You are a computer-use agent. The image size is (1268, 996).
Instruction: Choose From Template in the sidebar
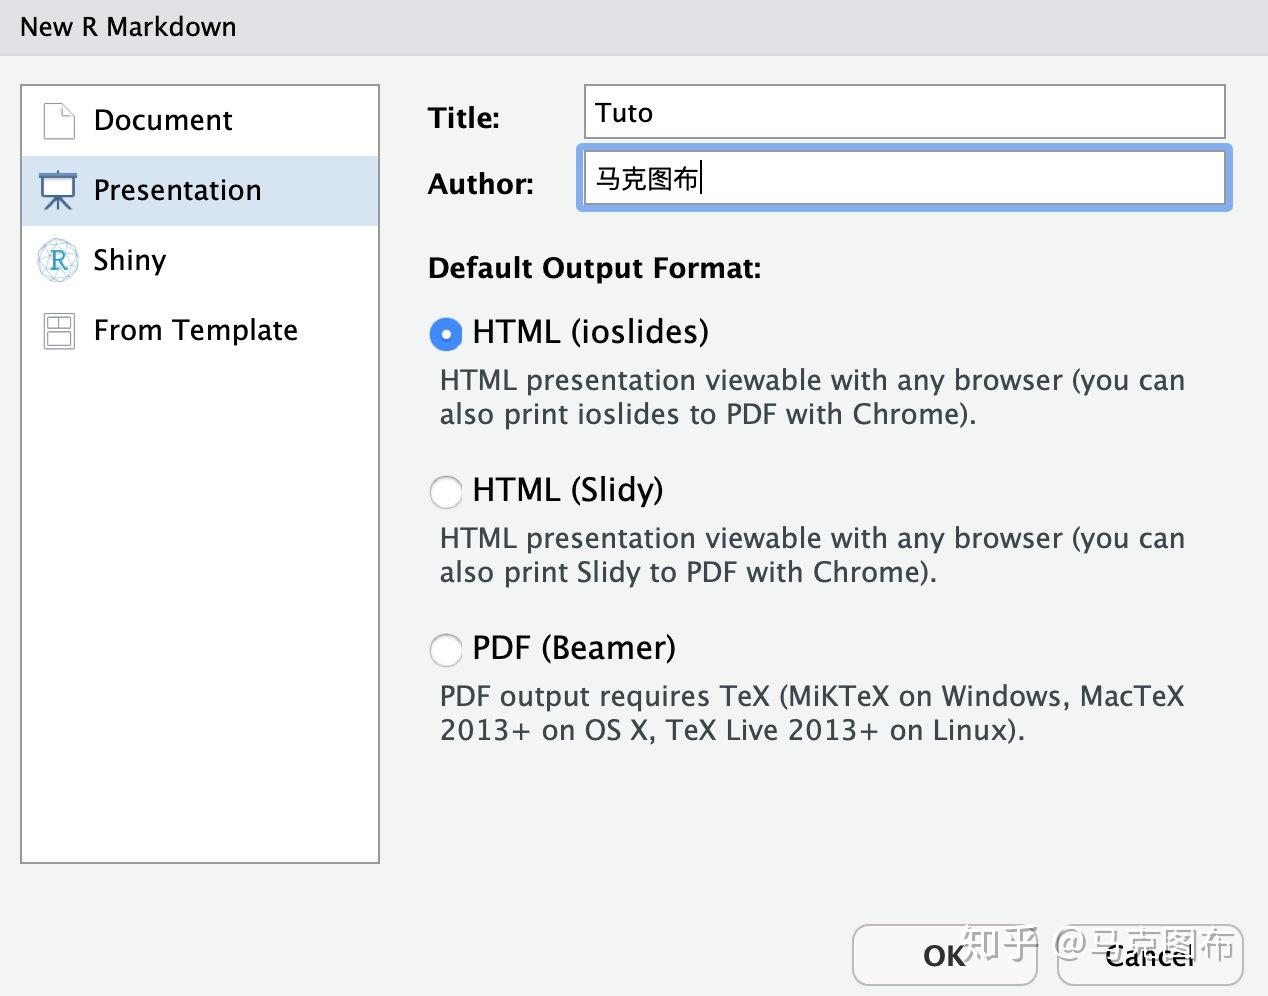[x=195, y=330]
